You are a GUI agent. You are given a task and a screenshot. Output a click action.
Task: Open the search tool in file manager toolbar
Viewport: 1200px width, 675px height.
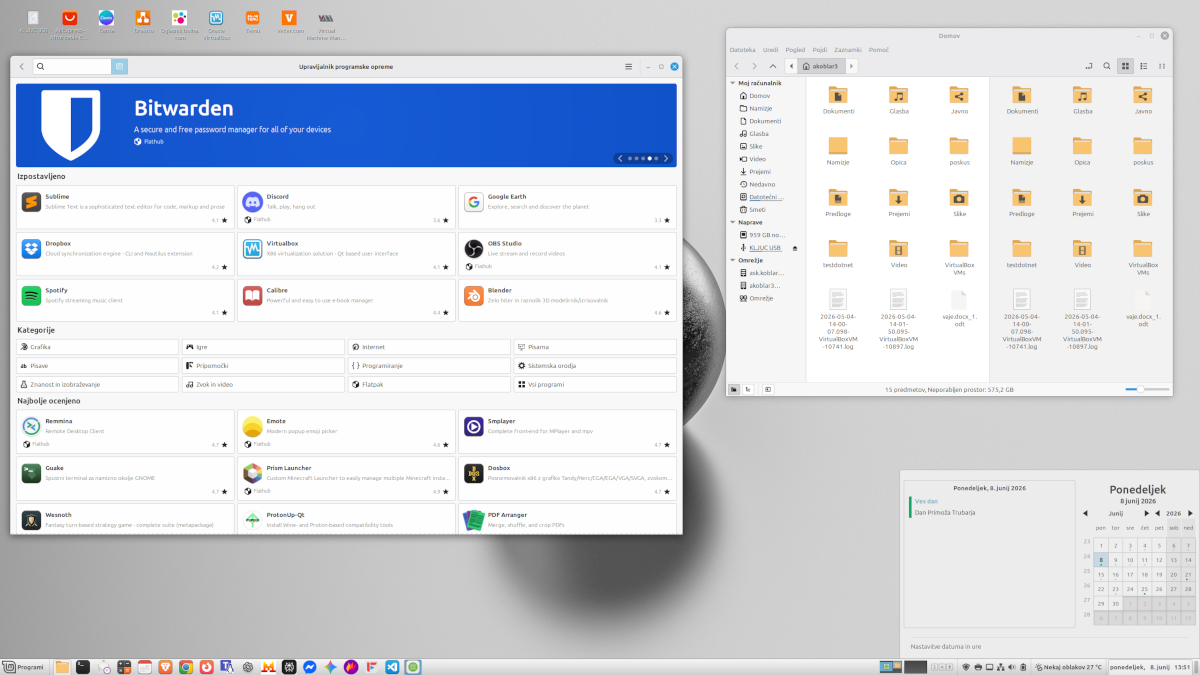click(x=1107, y=66)
